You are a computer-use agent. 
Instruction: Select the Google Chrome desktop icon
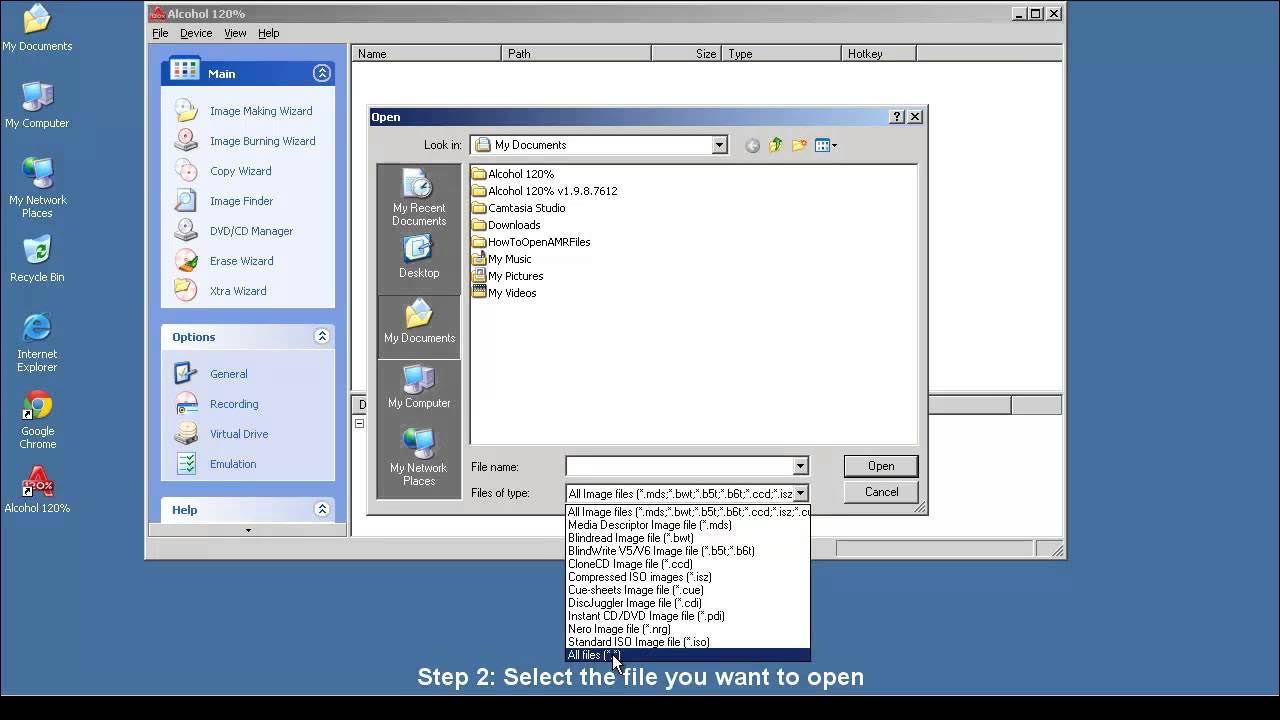(x=37, y=420)
